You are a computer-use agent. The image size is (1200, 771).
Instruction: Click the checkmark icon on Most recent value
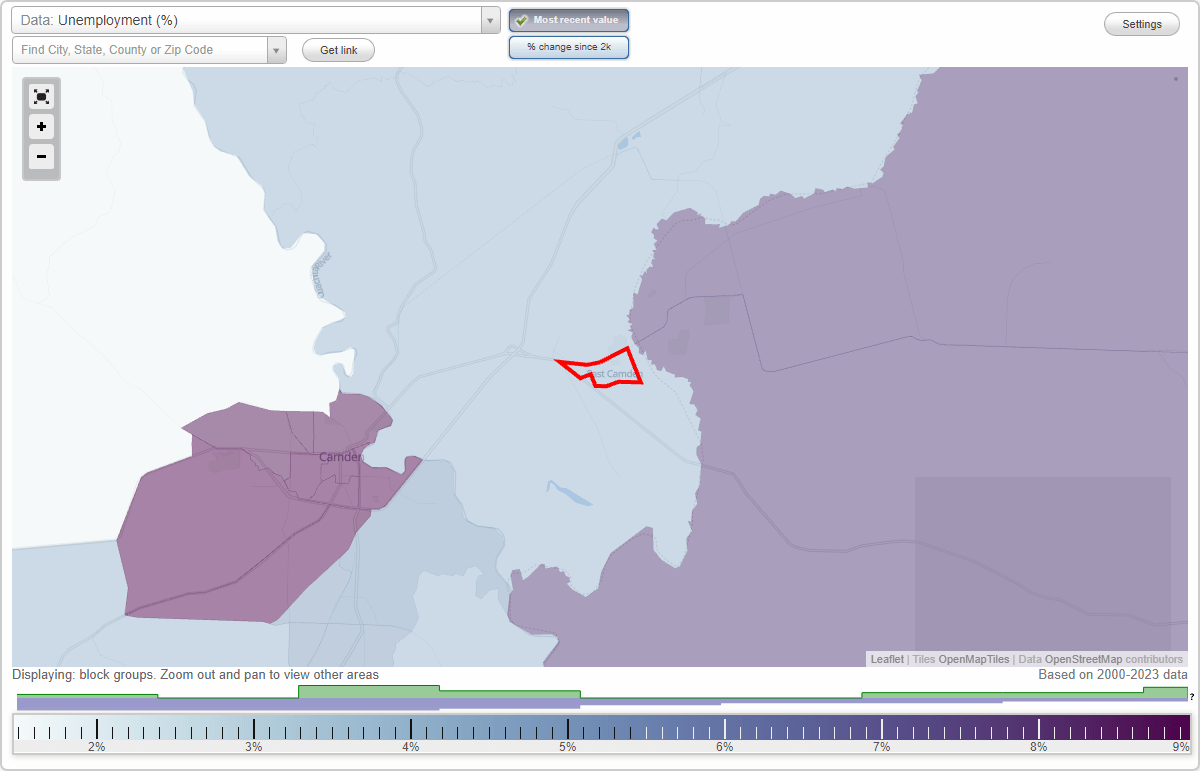tap(523, 19)
